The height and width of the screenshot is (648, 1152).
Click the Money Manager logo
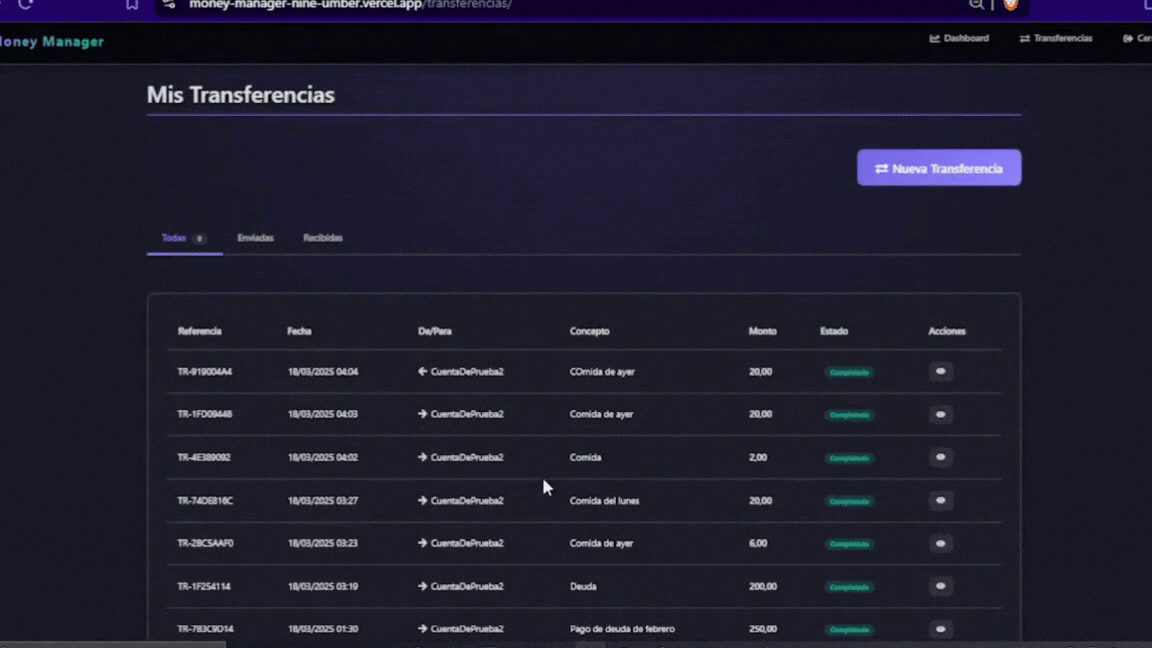tap(52, 42)
